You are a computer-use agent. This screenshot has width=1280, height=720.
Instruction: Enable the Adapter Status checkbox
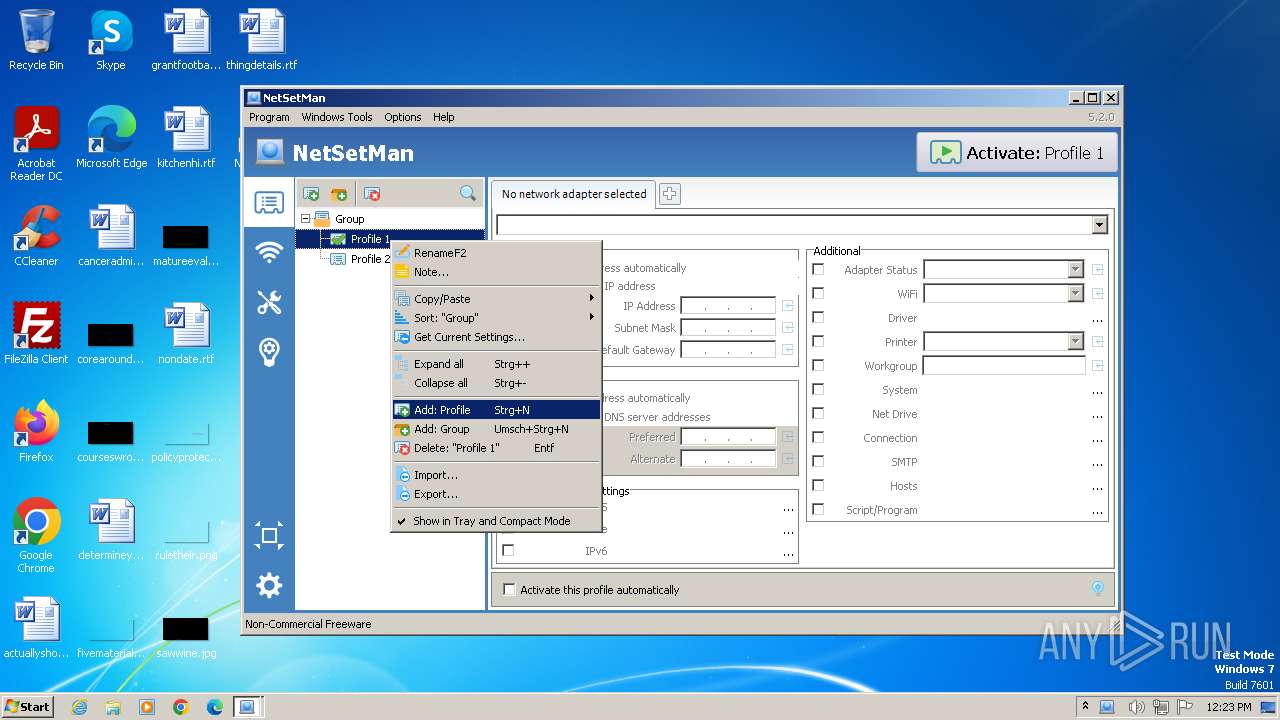818,269
